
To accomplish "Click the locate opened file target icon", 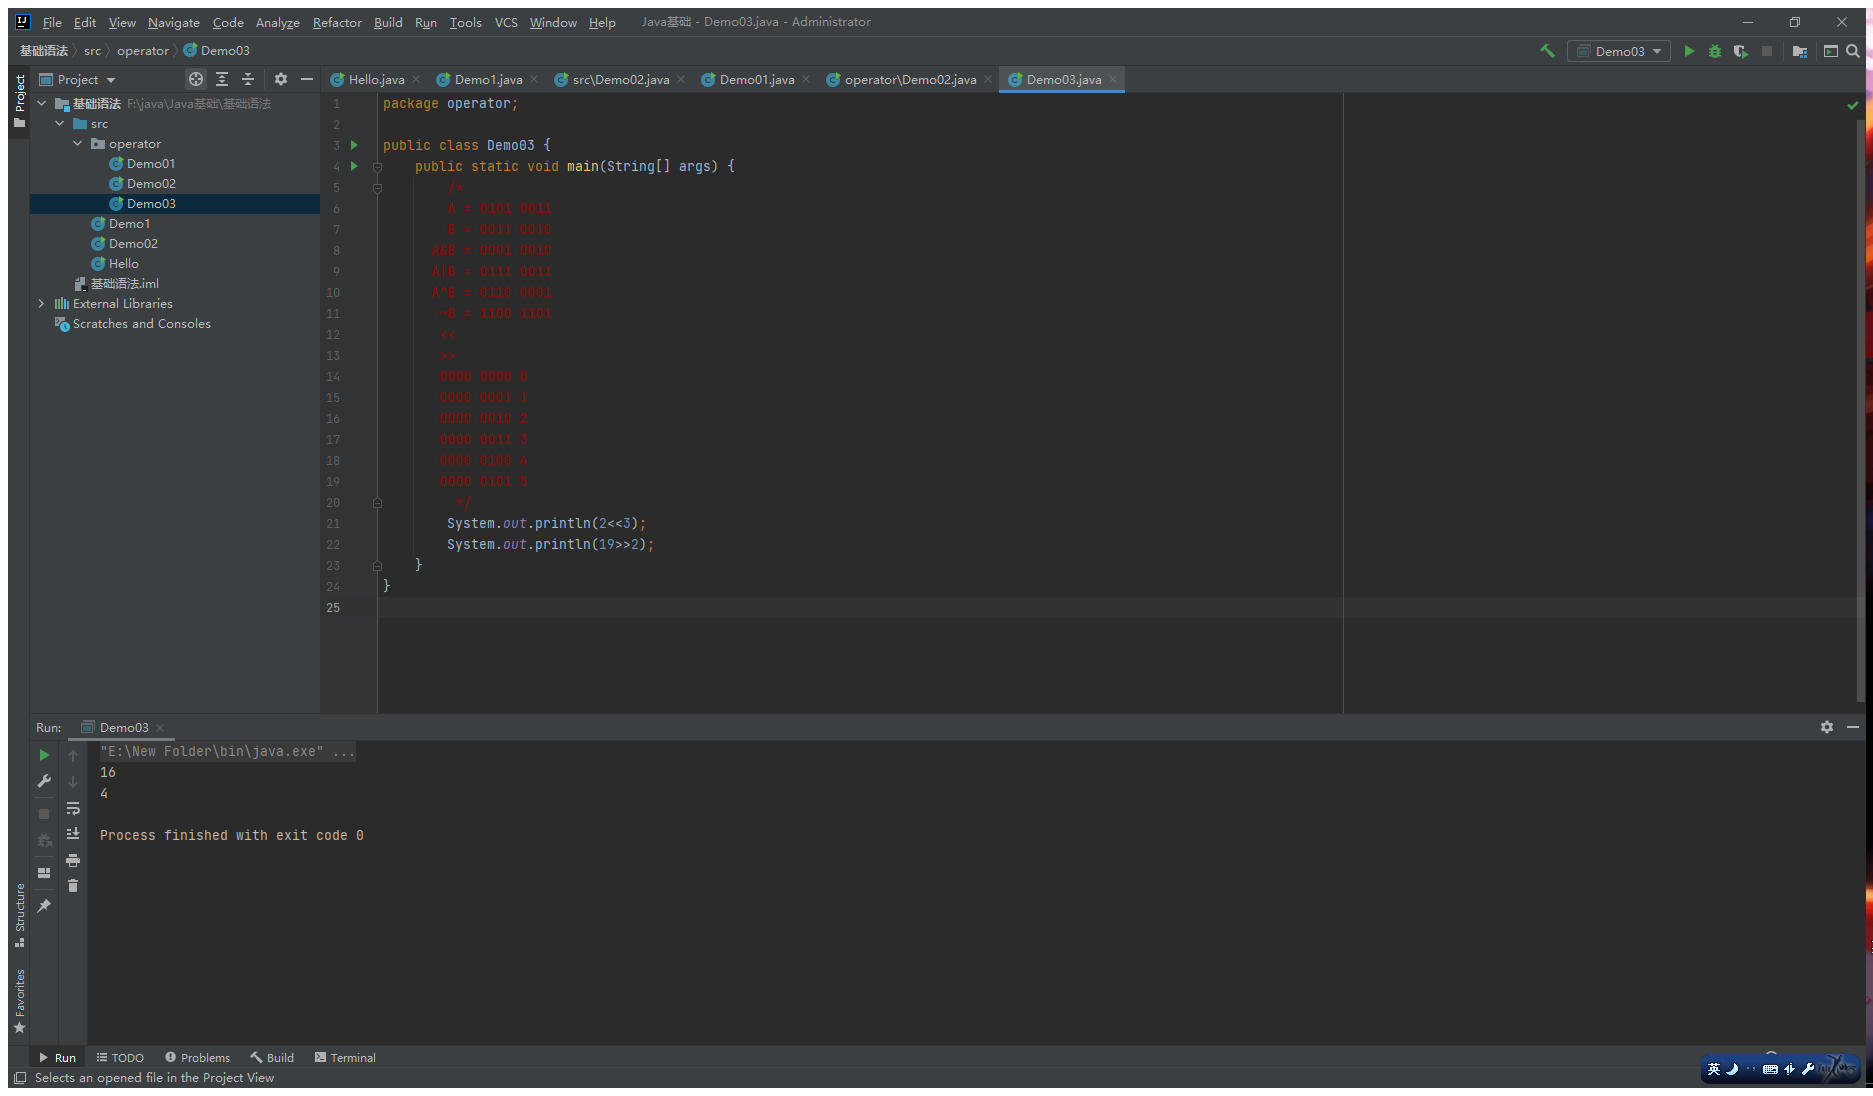I will point(196,79).
